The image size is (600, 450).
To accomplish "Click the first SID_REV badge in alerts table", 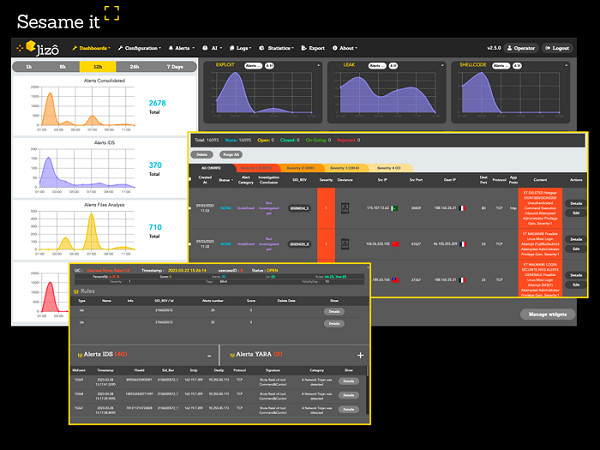I will pyautogui.click(x=301, y=207).
